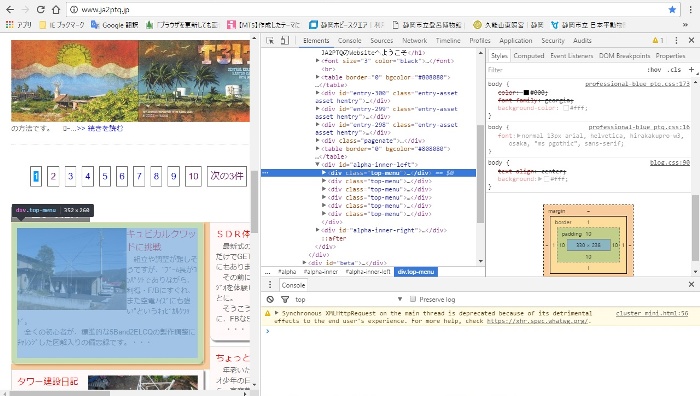Toggle .cls element classes button

675,70
